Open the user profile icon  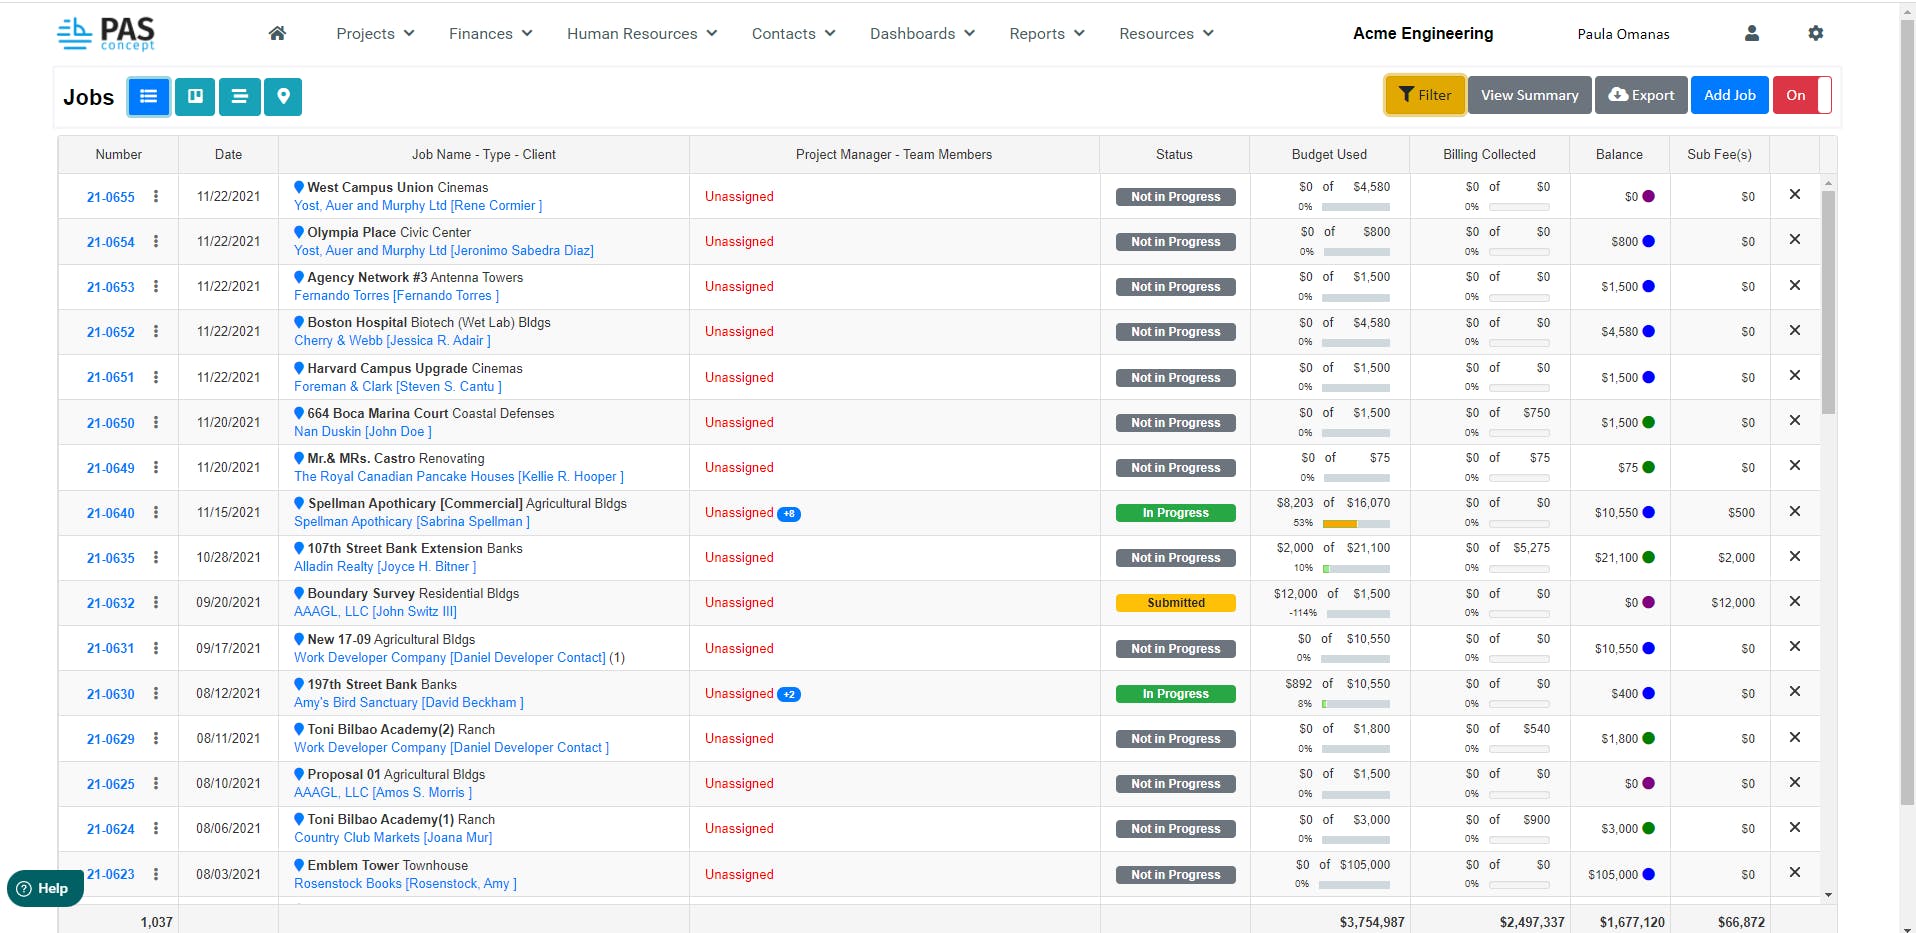(1751, 33)
